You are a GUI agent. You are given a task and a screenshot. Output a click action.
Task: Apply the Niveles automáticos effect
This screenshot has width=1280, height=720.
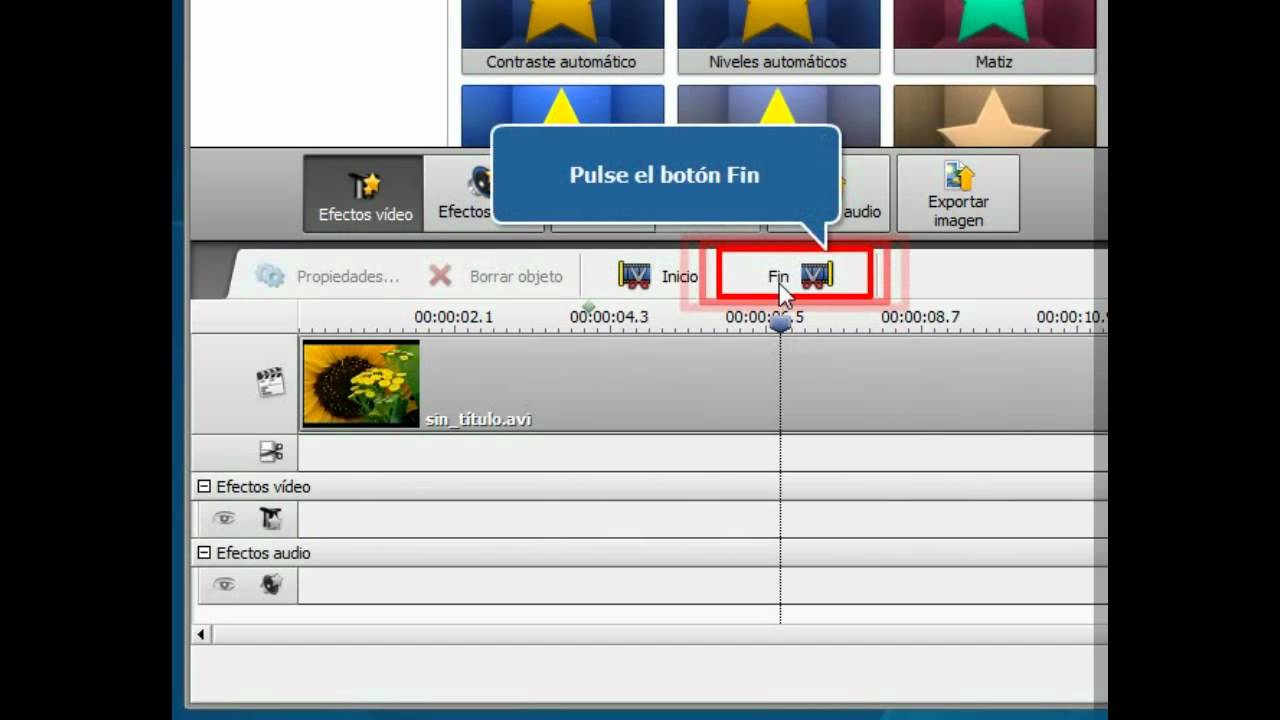pyautogui.click(x=778, y=37)
